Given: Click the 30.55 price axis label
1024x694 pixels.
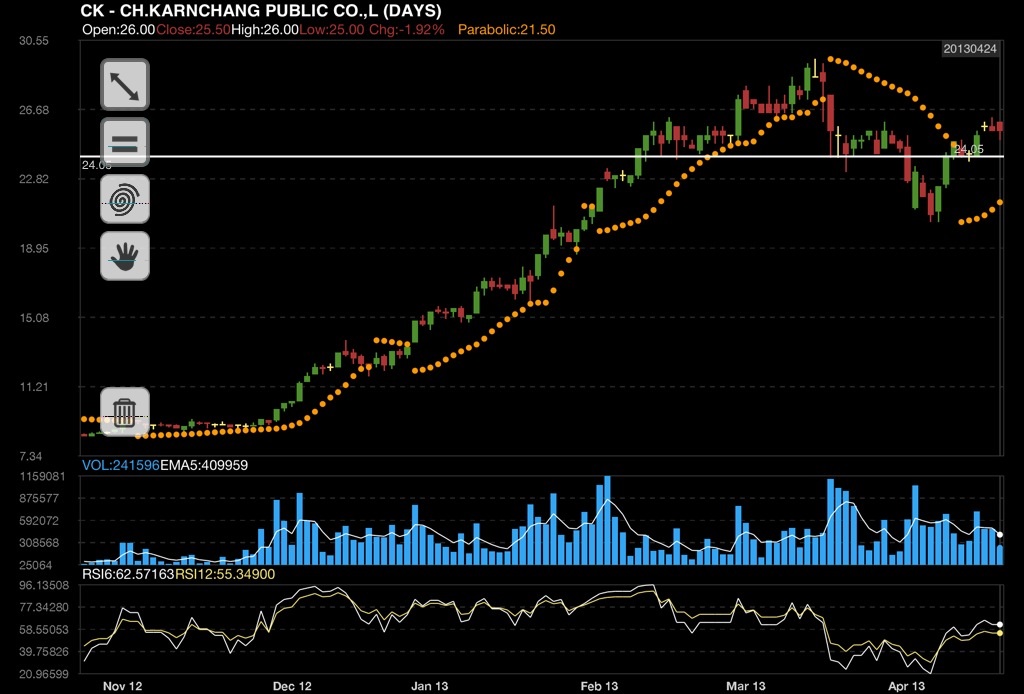Looking at the screenshot, I should tap(34, 40).
